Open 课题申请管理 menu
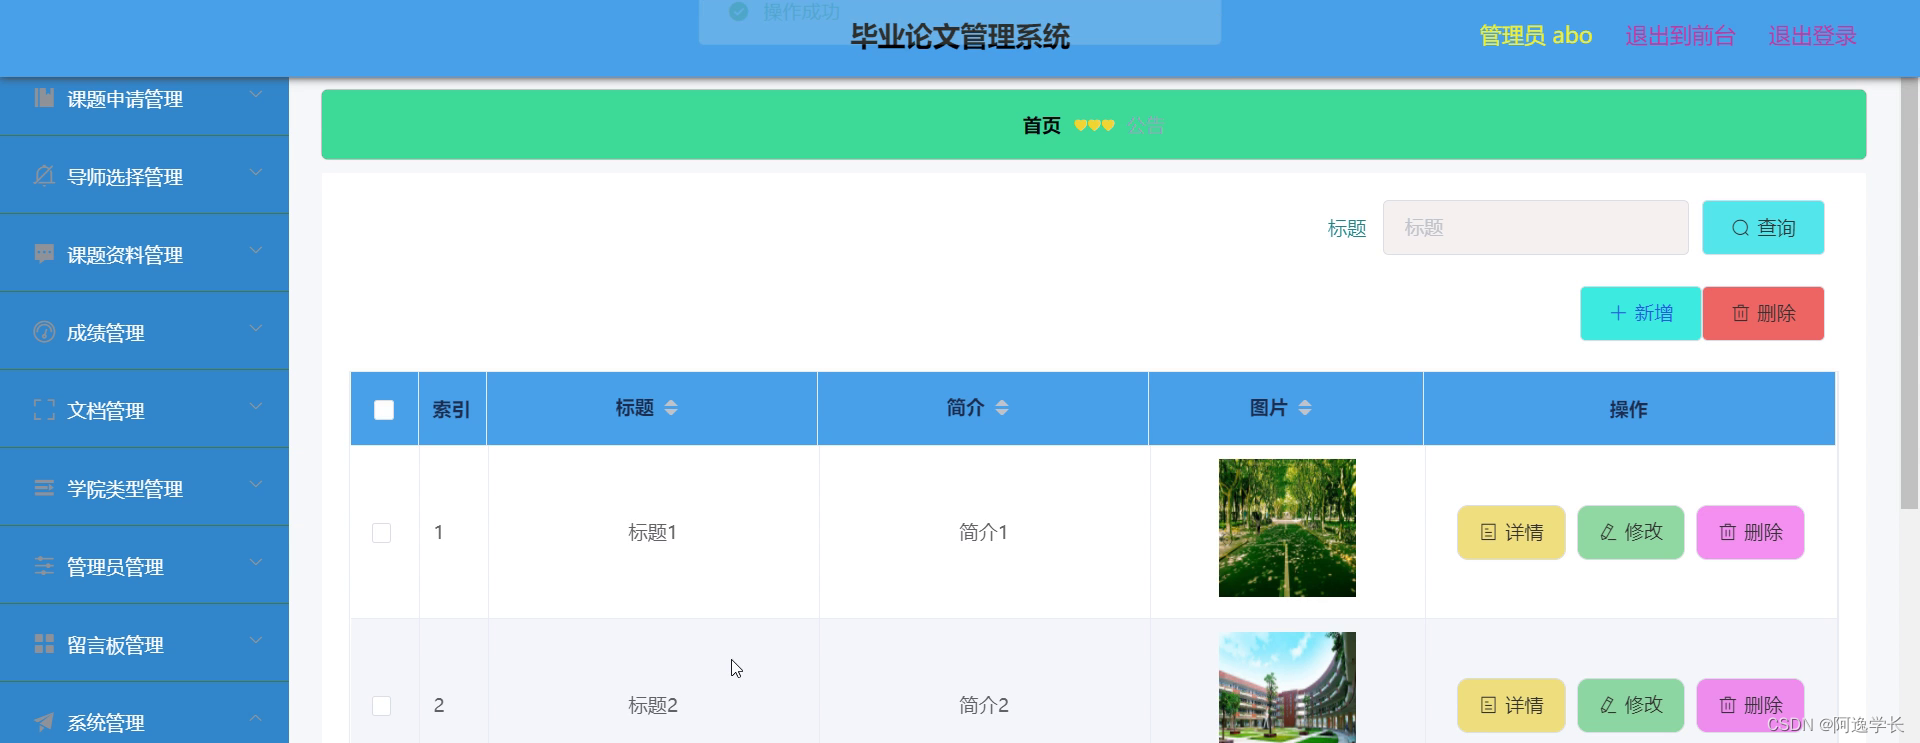 [144, 105]
